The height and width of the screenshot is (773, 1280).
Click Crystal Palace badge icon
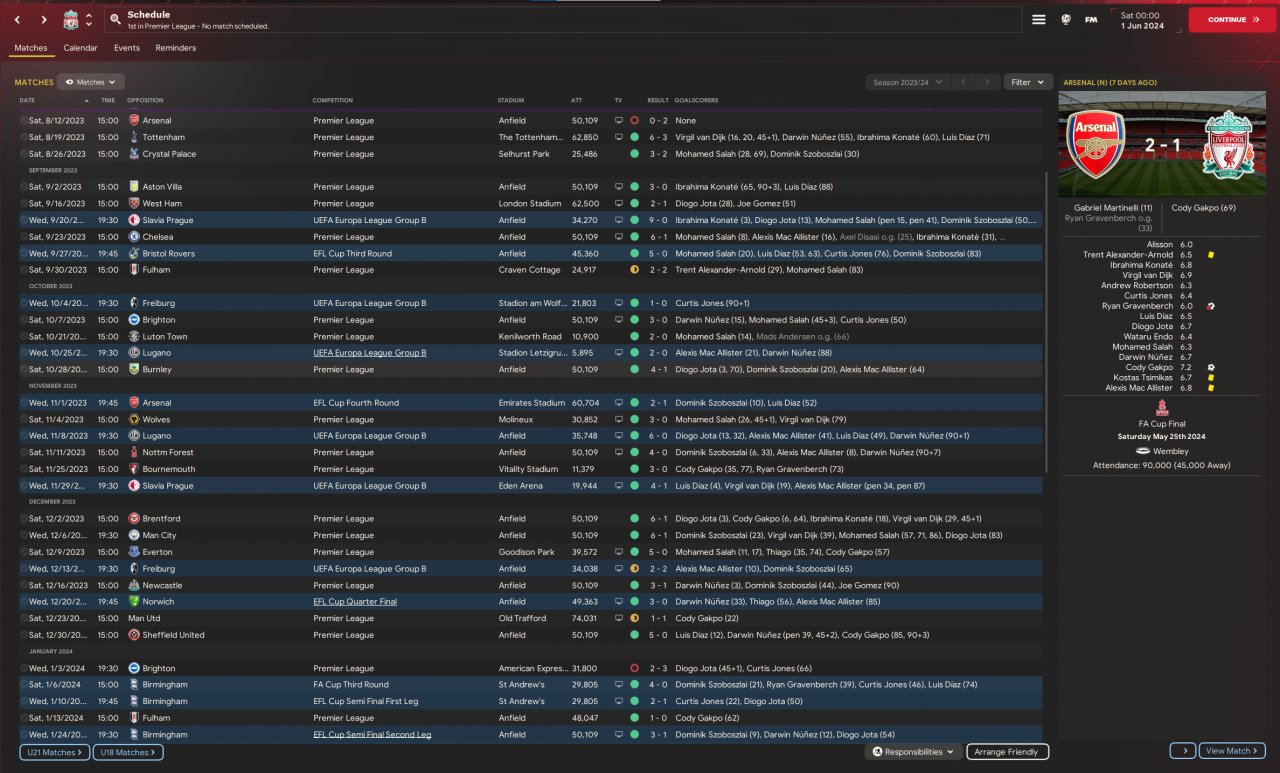click(134, 154)
